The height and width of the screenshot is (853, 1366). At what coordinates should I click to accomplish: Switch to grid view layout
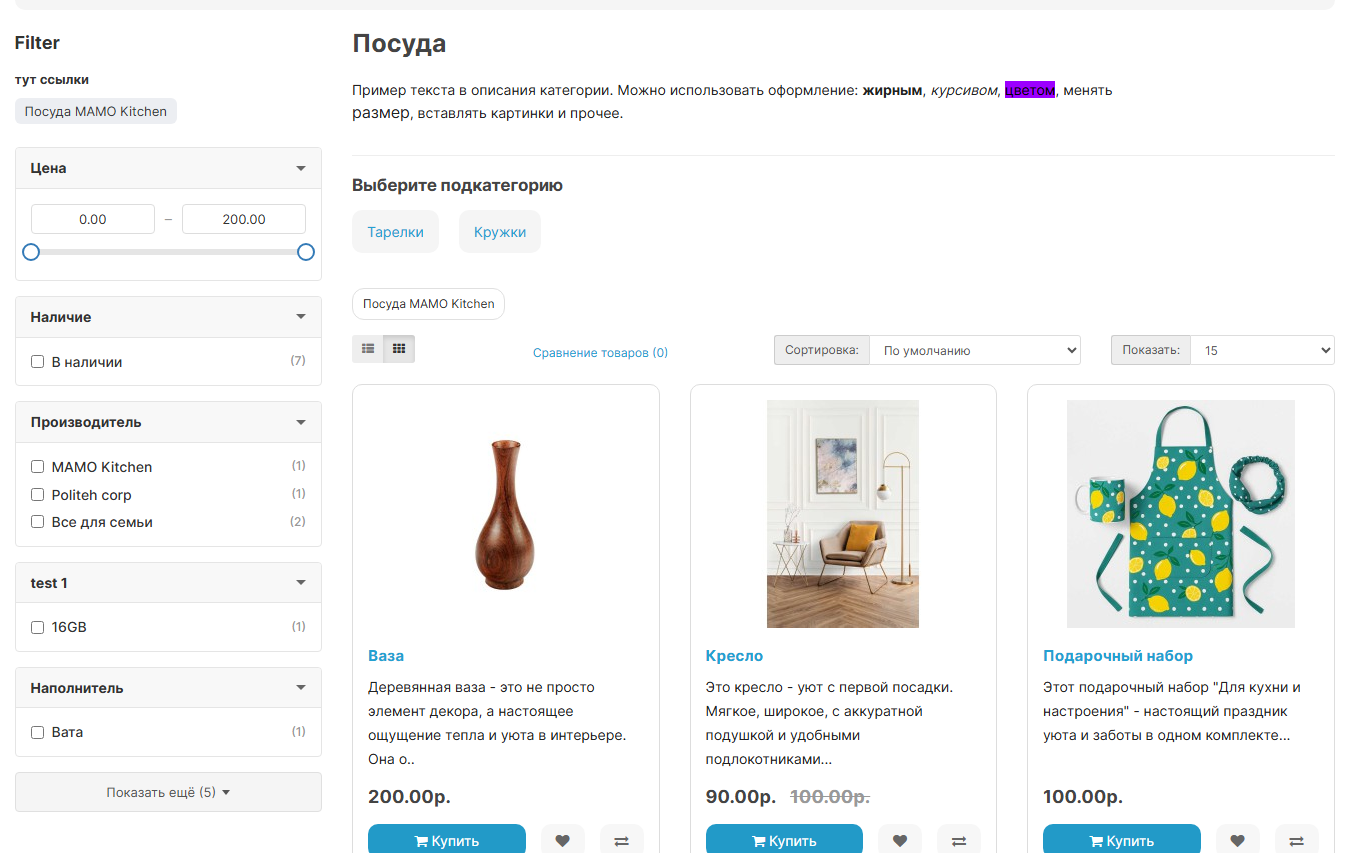399,349
